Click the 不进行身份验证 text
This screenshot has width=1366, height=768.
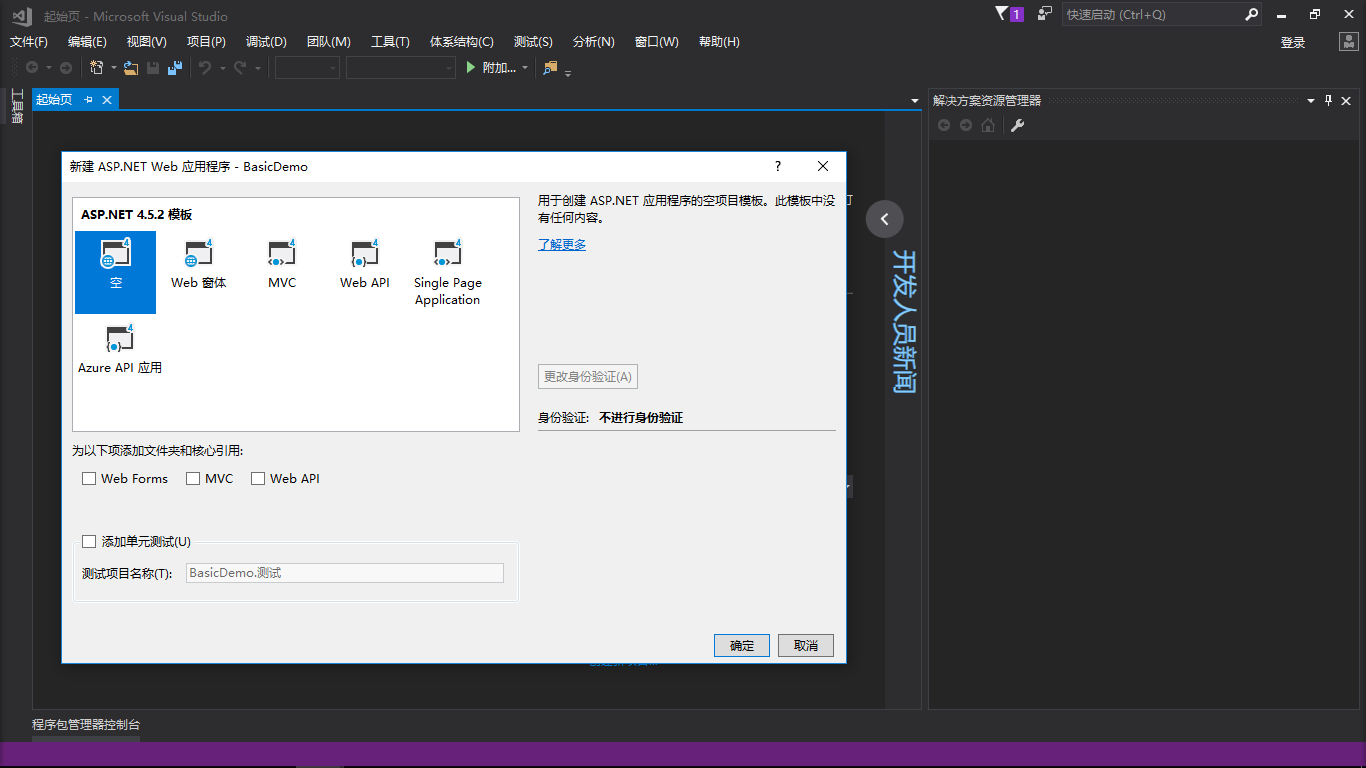tap(641, 418)
